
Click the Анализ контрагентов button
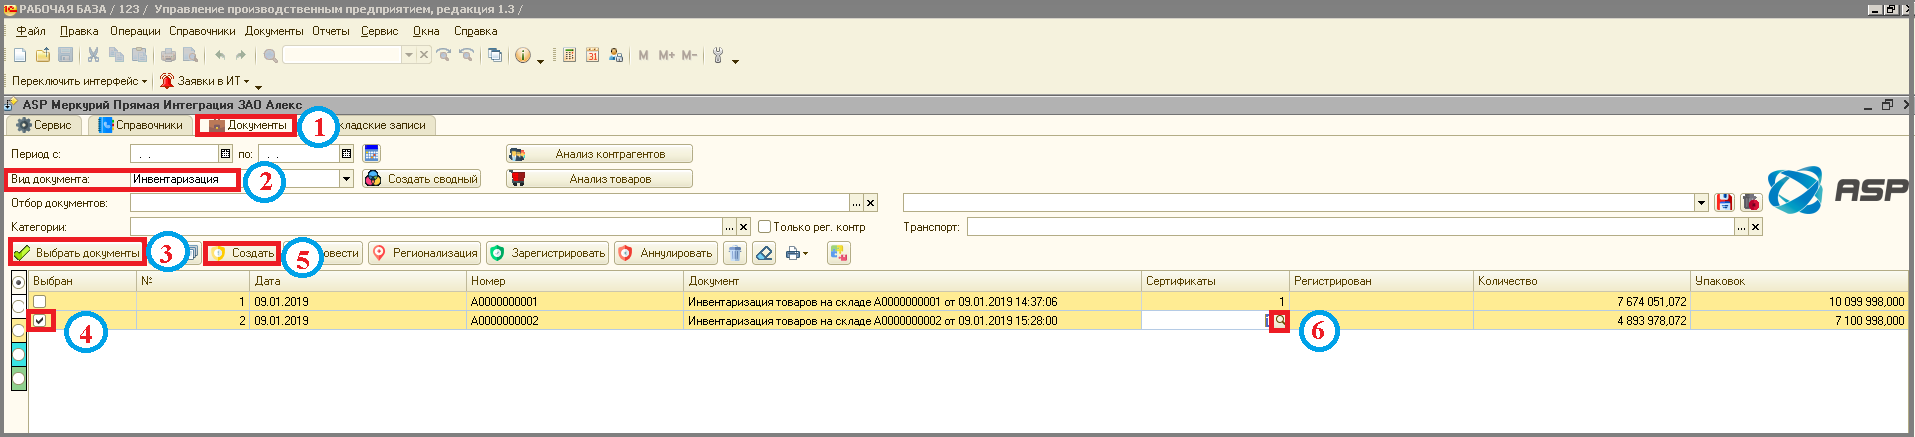(x=599, y=154)
